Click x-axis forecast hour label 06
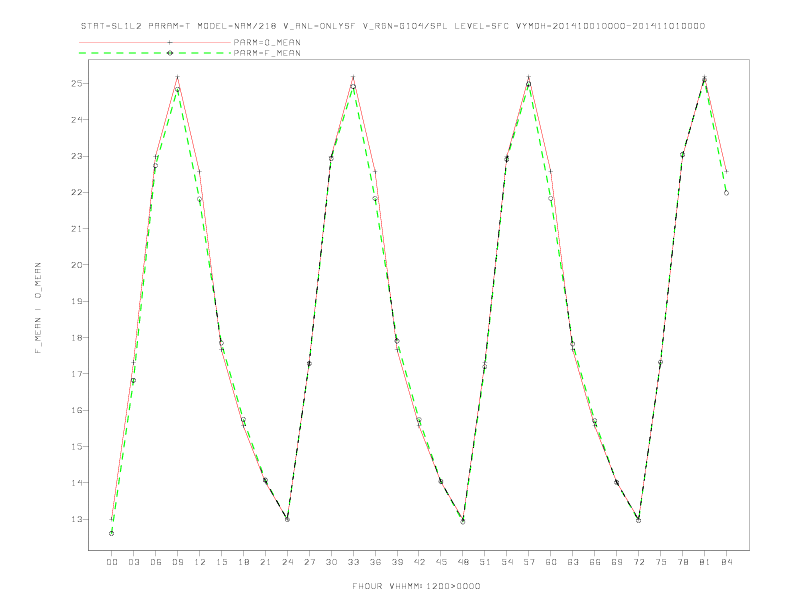The height and width of the screenshot is (612, 792). 156,562
